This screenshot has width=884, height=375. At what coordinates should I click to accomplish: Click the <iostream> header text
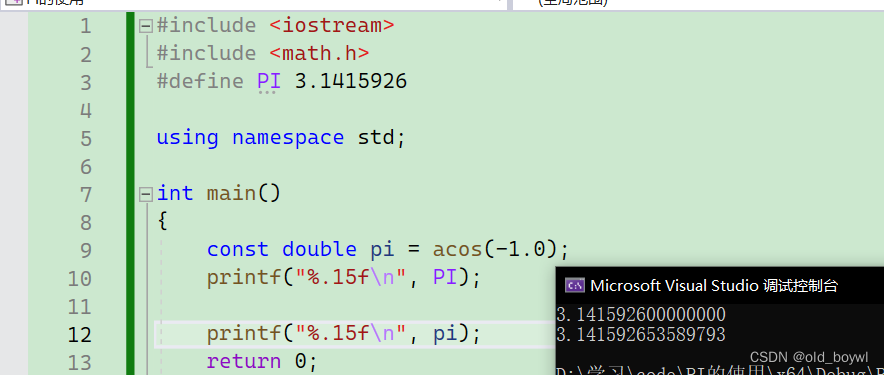[x=332, y=25]
